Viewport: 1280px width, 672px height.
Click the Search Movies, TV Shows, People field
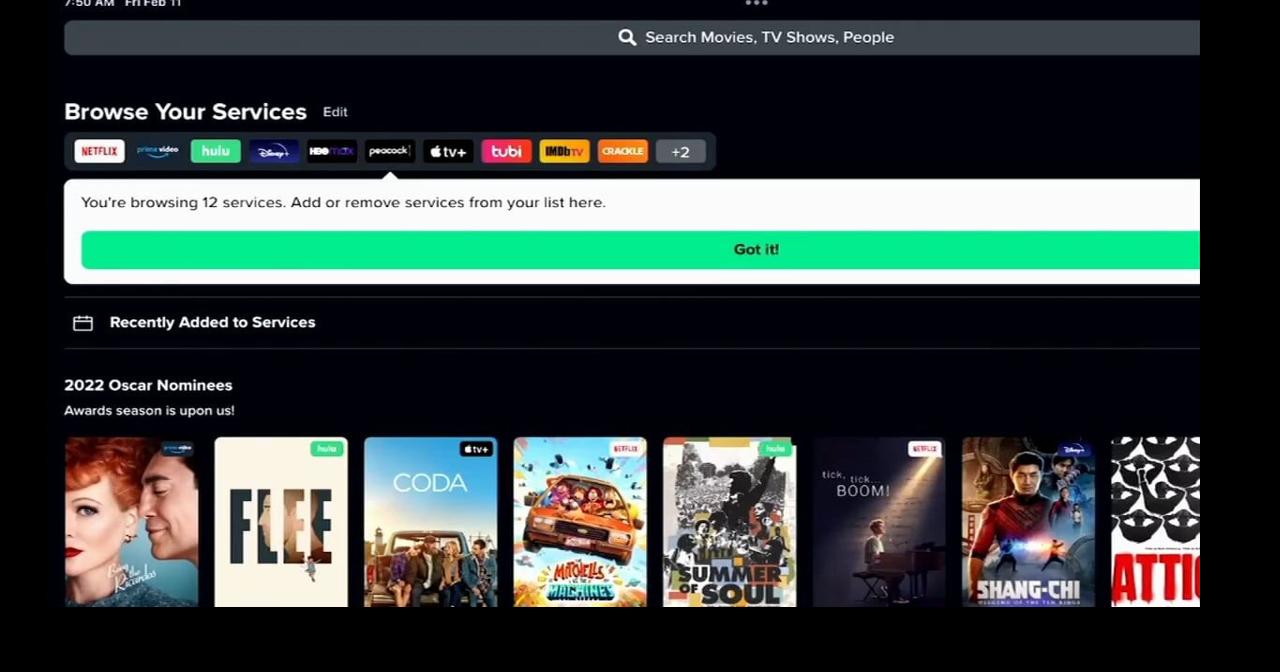769,37
